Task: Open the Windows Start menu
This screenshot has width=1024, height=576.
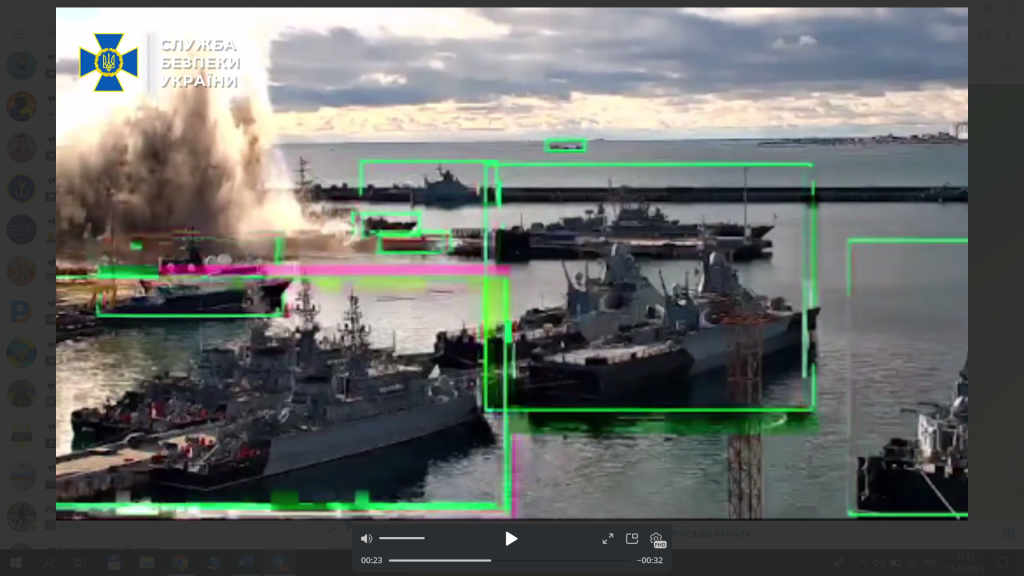Action: [x=16, y=563]
